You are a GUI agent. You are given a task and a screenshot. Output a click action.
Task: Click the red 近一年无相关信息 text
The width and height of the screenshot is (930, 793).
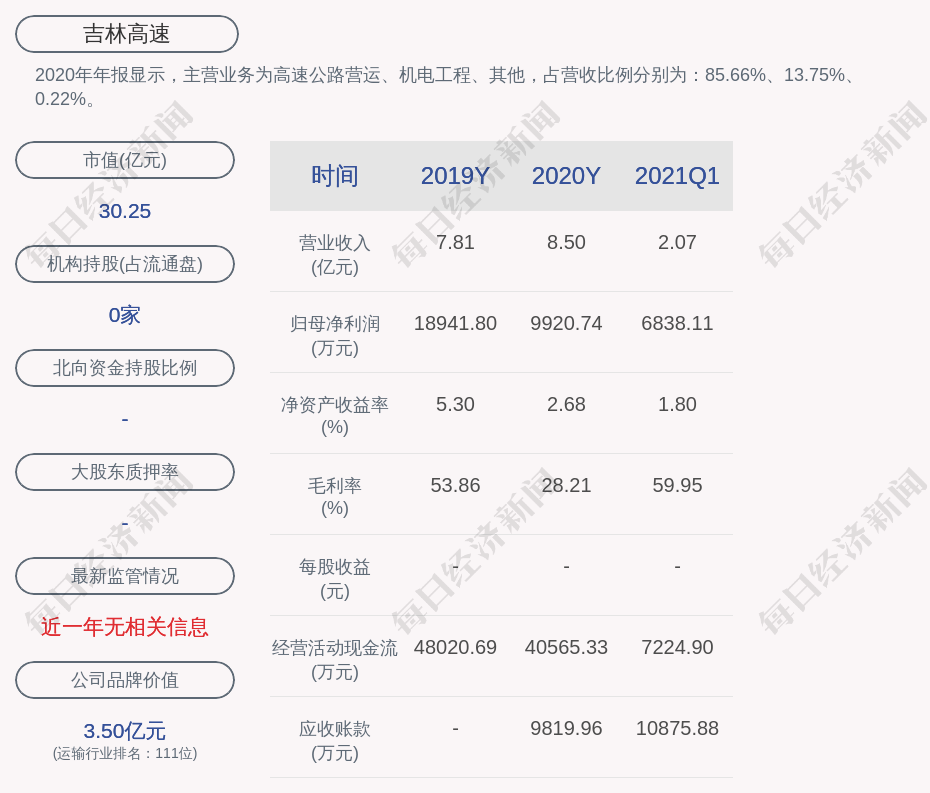pyautogui.click(x=125, y=627)
